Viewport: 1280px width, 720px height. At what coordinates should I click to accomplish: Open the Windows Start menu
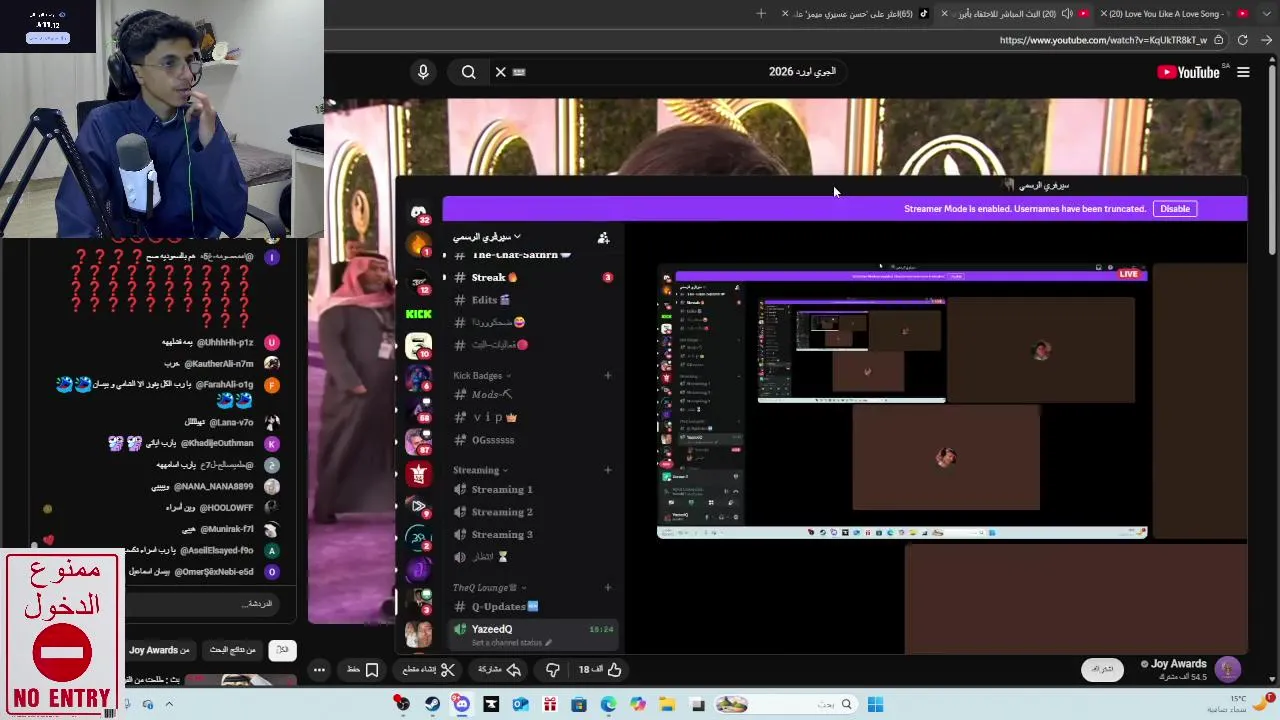pyautogui.click(x=875, y=705)
